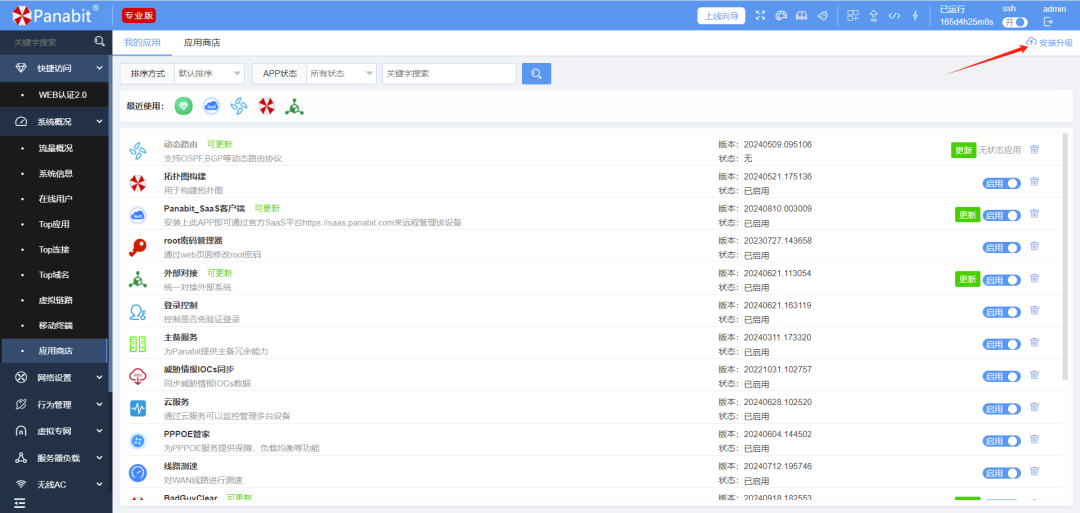The height and width of the screenshot is (513, 1080).
Task: Toggle 登录控制 enable switch
Action: pos(1001,312)
